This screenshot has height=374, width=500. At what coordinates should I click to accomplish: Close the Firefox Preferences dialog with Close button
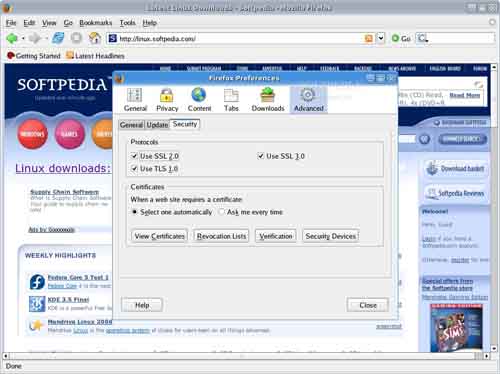(368, 305)
